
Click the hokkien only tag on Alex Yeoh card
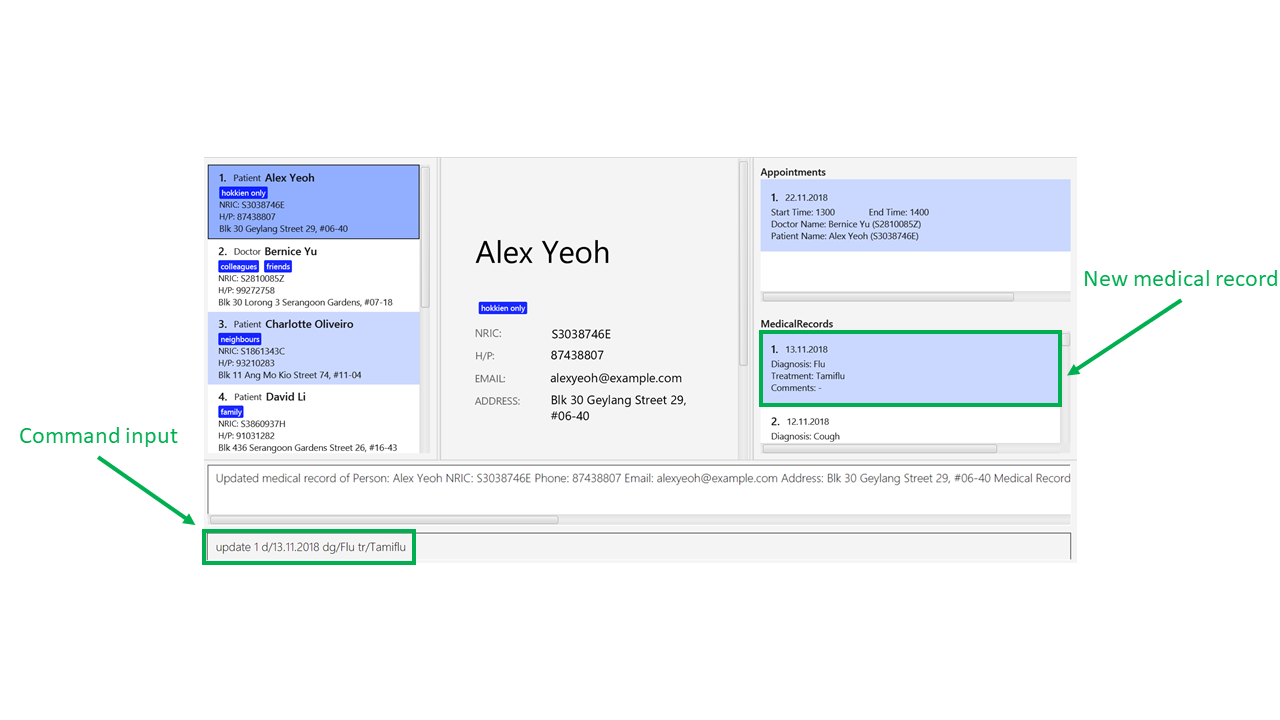tap(243, 193)
